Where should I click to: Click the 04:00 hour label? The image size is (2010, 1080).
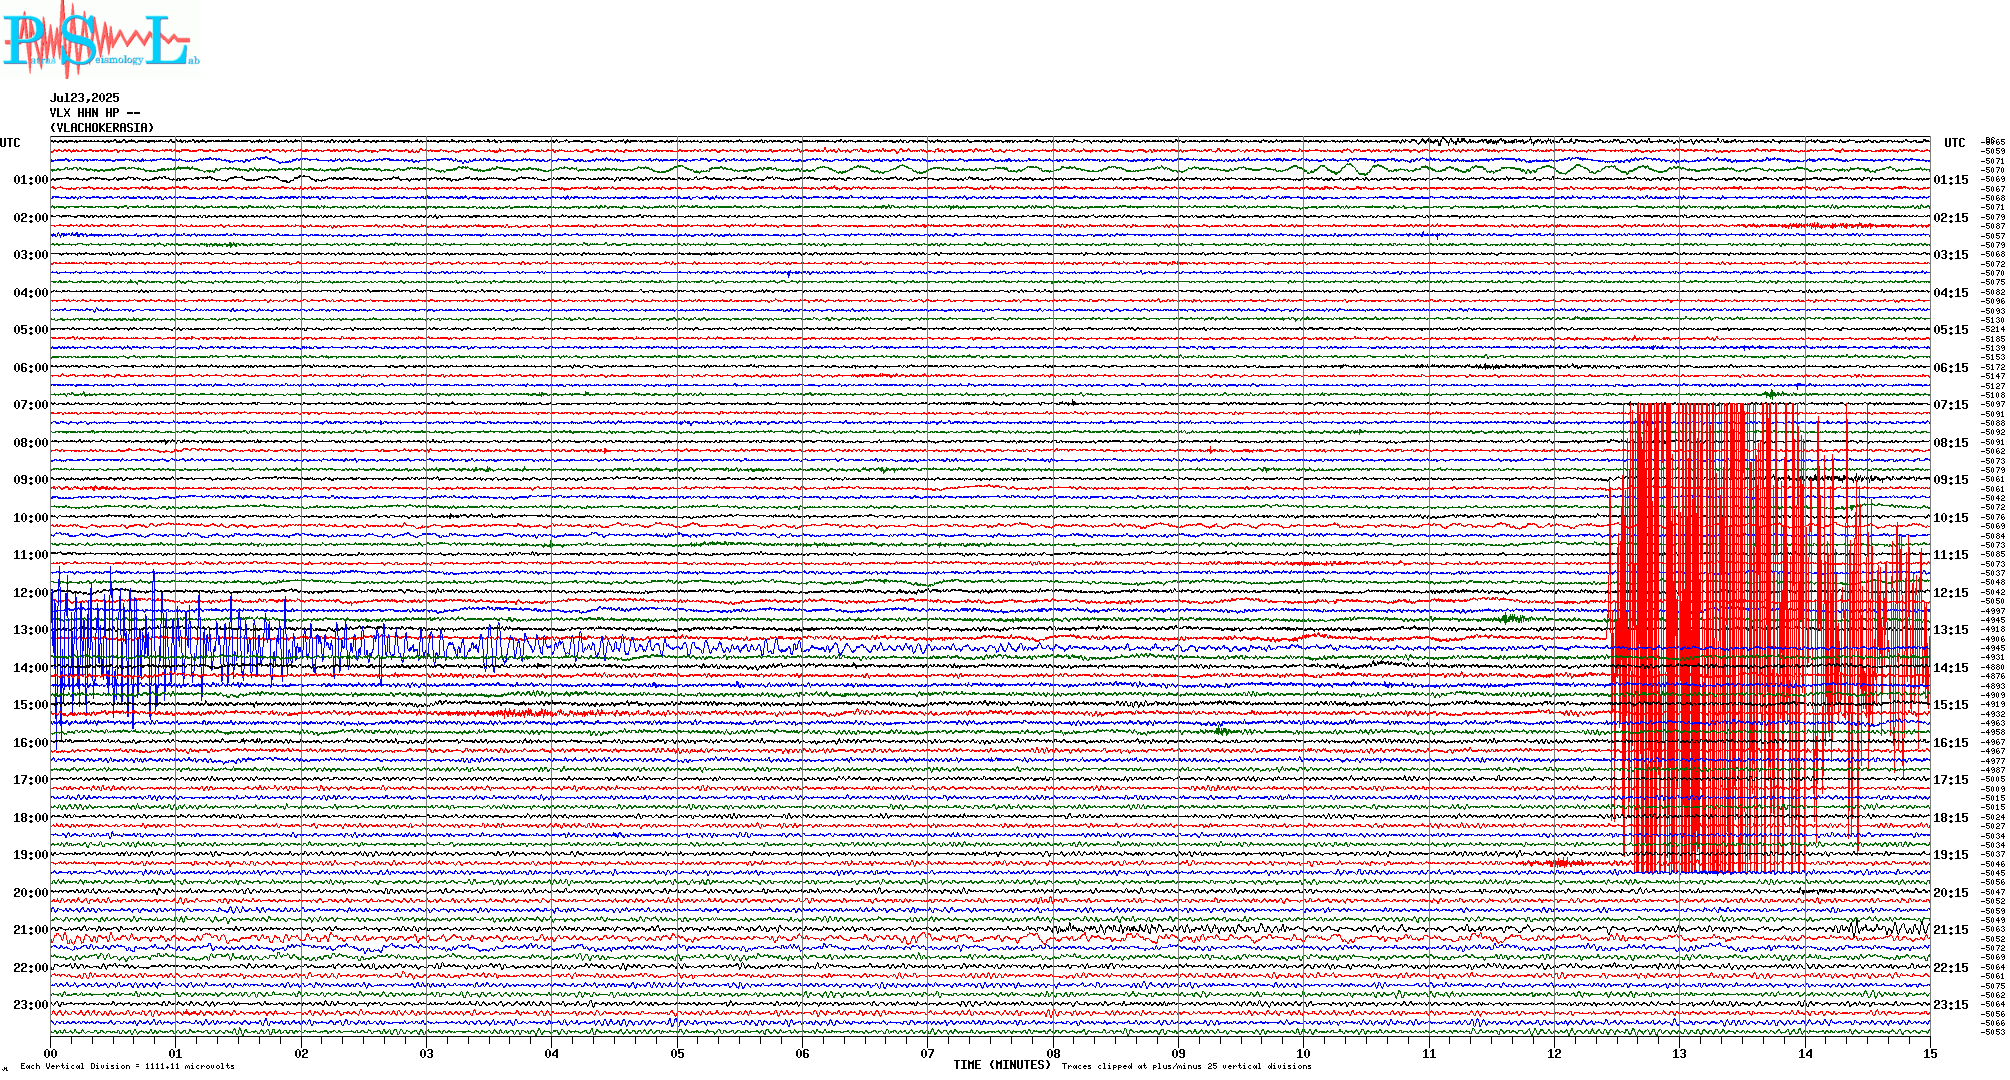[31, 293]
